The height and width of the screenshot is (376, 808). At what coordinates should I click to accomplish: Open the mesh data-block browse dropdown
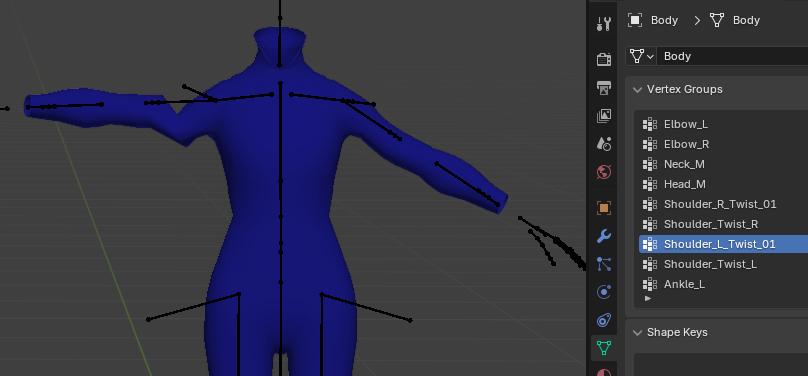pyautogui.click(x=641, y=56)
